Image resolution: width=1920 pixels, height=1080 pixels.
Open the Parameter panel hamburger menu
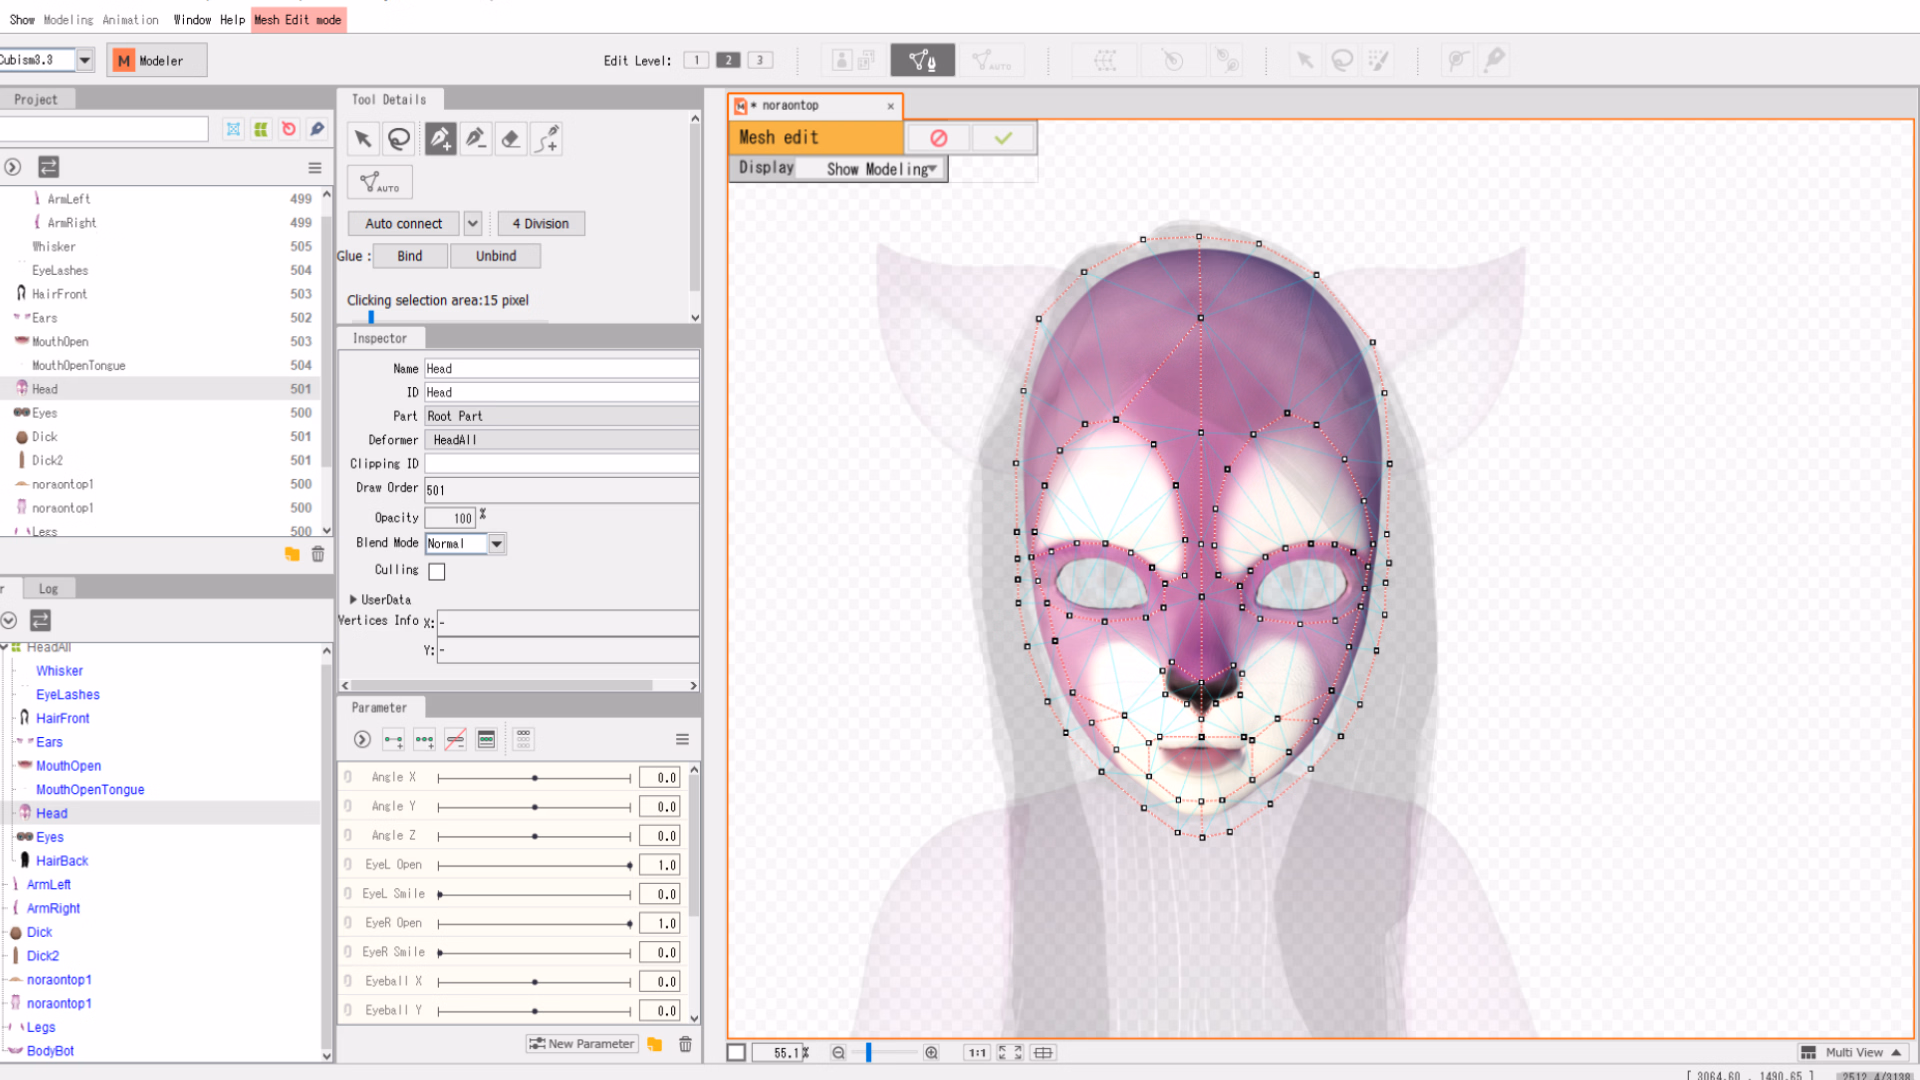coord(682,740)
